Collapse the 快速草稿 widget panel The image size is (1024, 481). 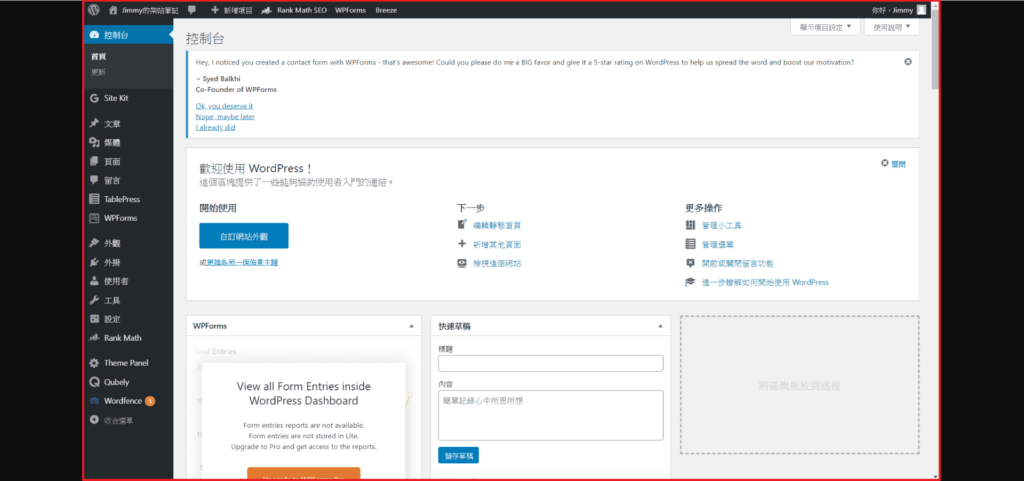(660, 325)
